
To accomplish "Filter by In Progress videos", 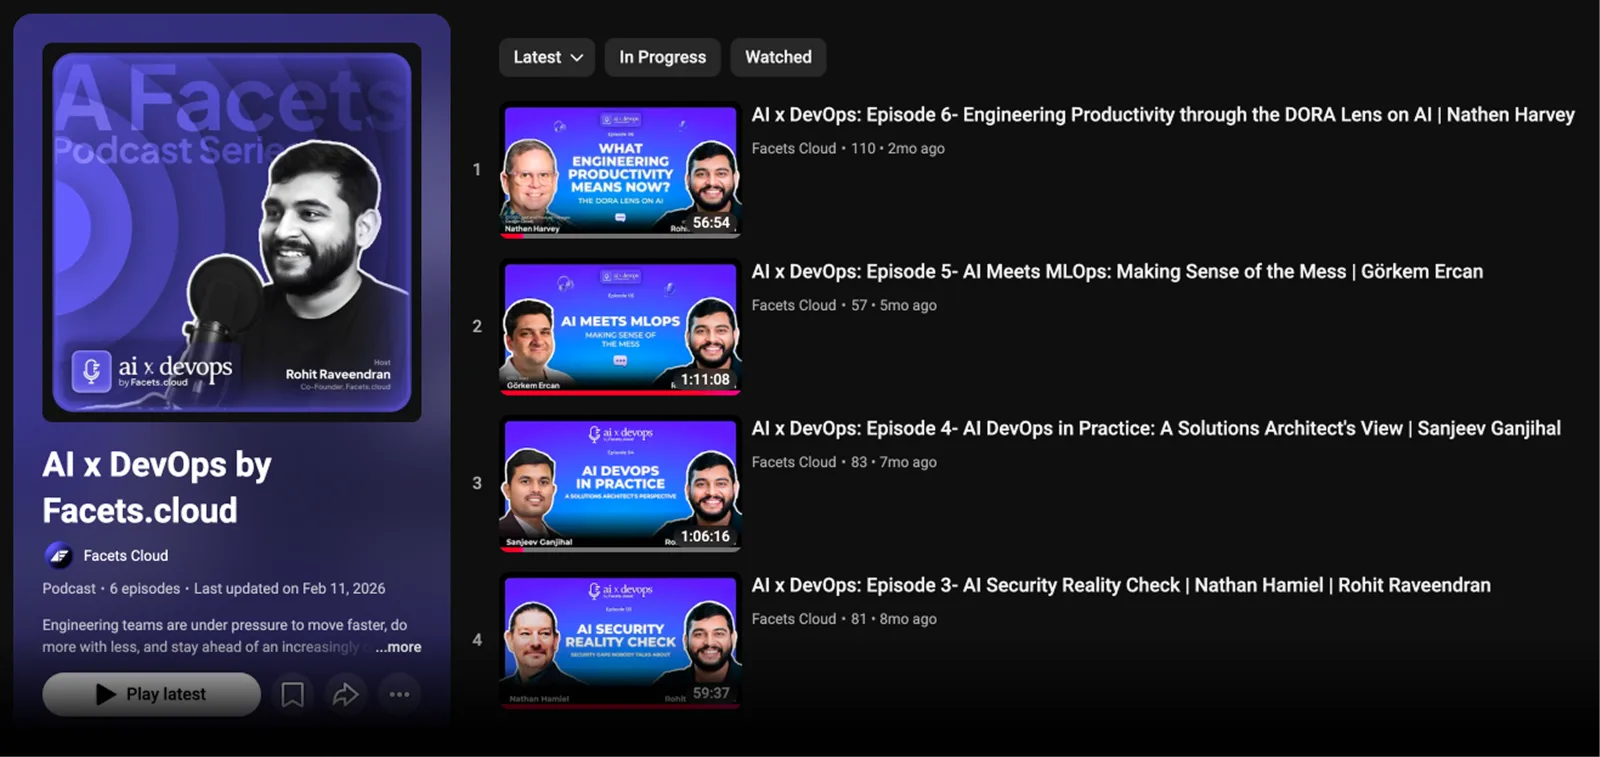I will [662, 57].
